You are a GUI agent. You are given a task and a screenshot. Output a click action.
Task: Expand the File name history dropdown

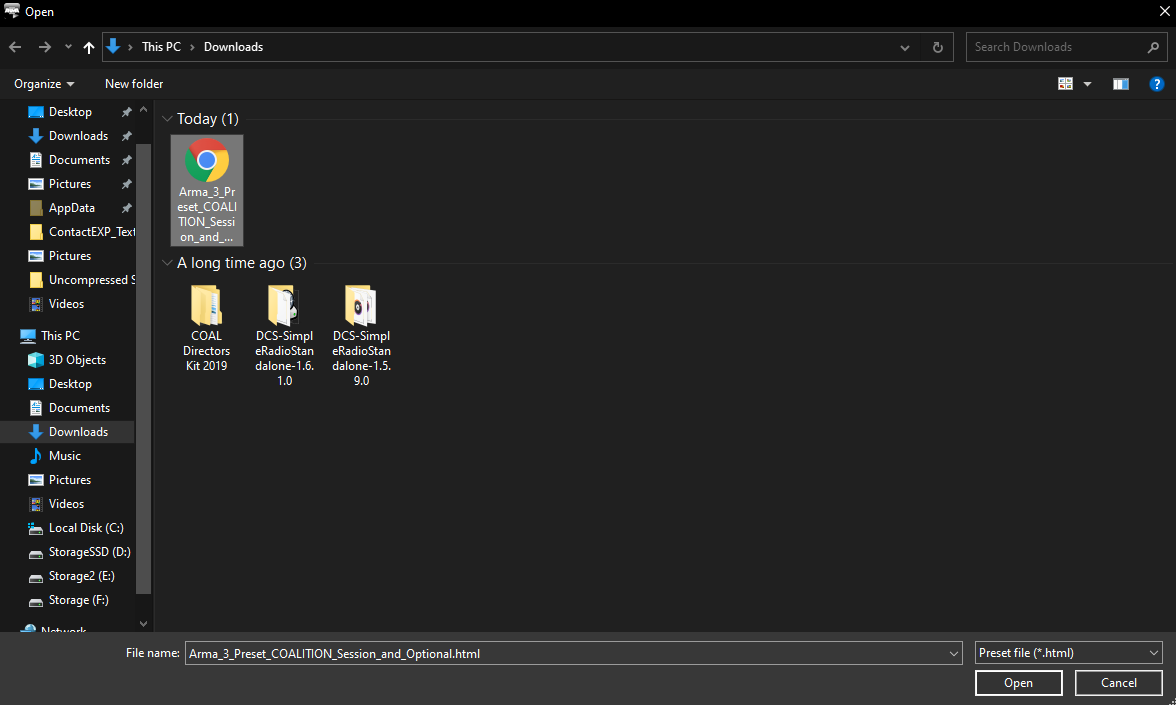click(x=953, y=653)
